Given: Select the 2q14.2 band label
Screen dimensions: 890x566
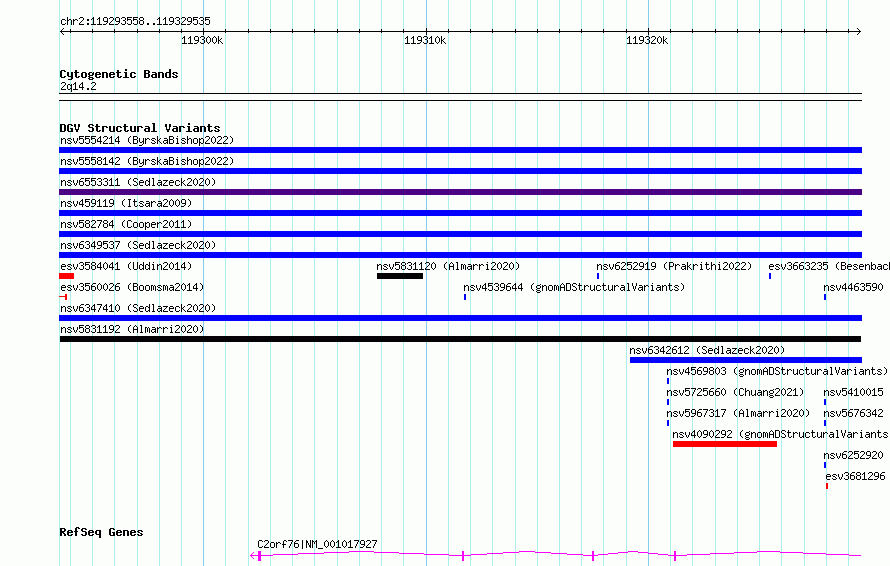Looking at the screenshot, I should (x=78, y=86).
